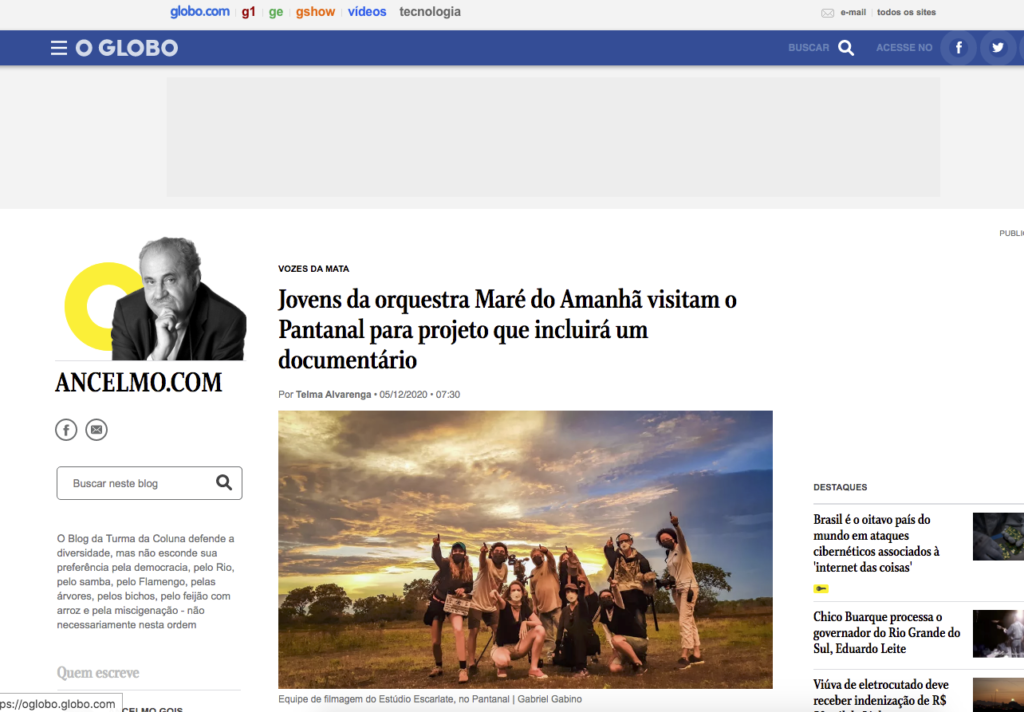Go to globo.com in top bar
Screen dimensions: 1024x712
pos(200,12)
